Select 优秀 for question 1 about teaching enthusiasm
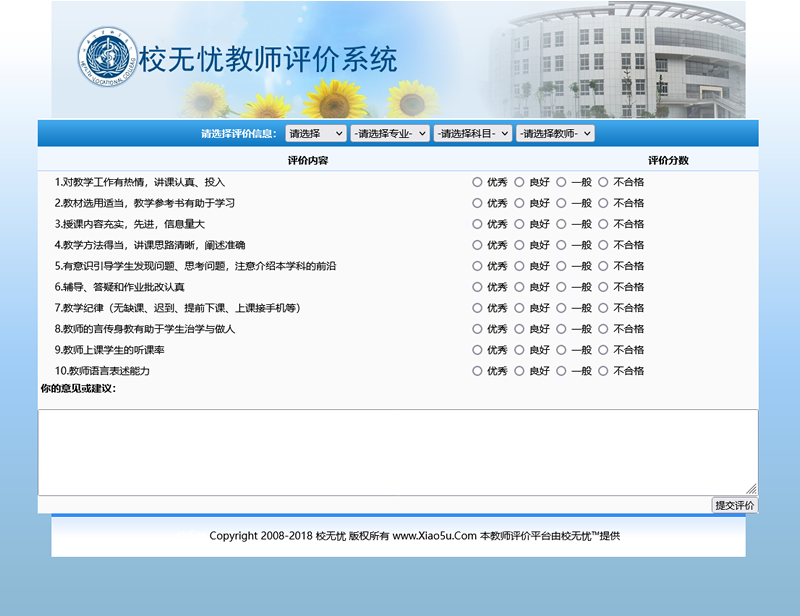The width and height of the screenshot is (800, 616). click(477, 182)
